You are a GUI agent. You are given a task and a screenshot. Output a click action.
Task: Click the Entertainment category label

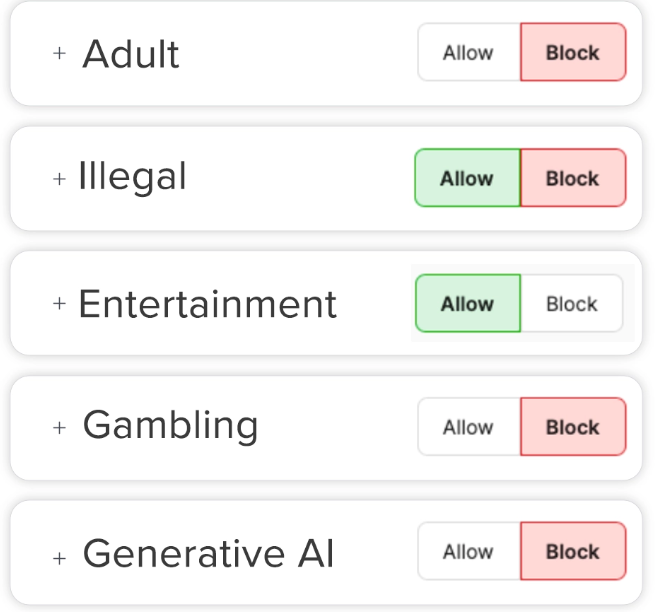pos(207,304)
